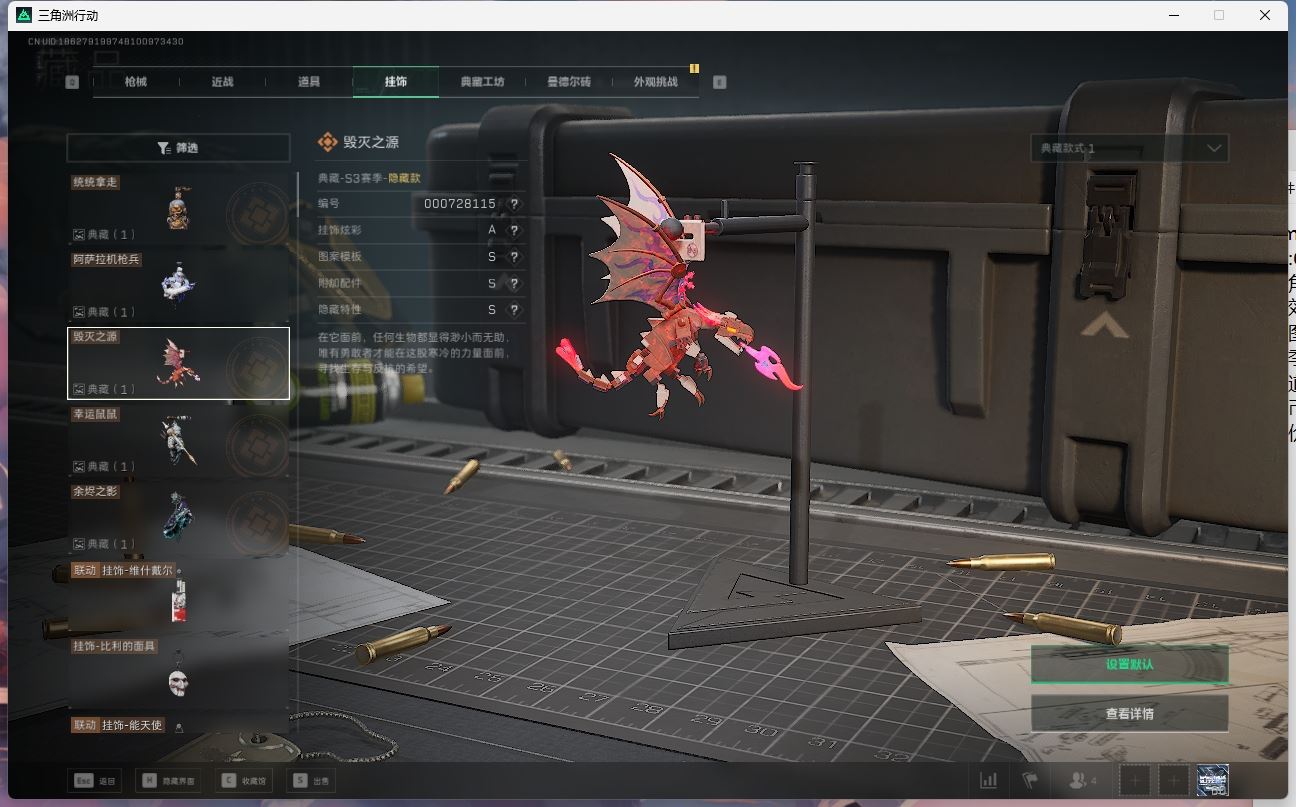The width and height of the screenshot is (1296, 807).
Task: Select the 幸运鼠鼠 charm in list
Action: 178,440
